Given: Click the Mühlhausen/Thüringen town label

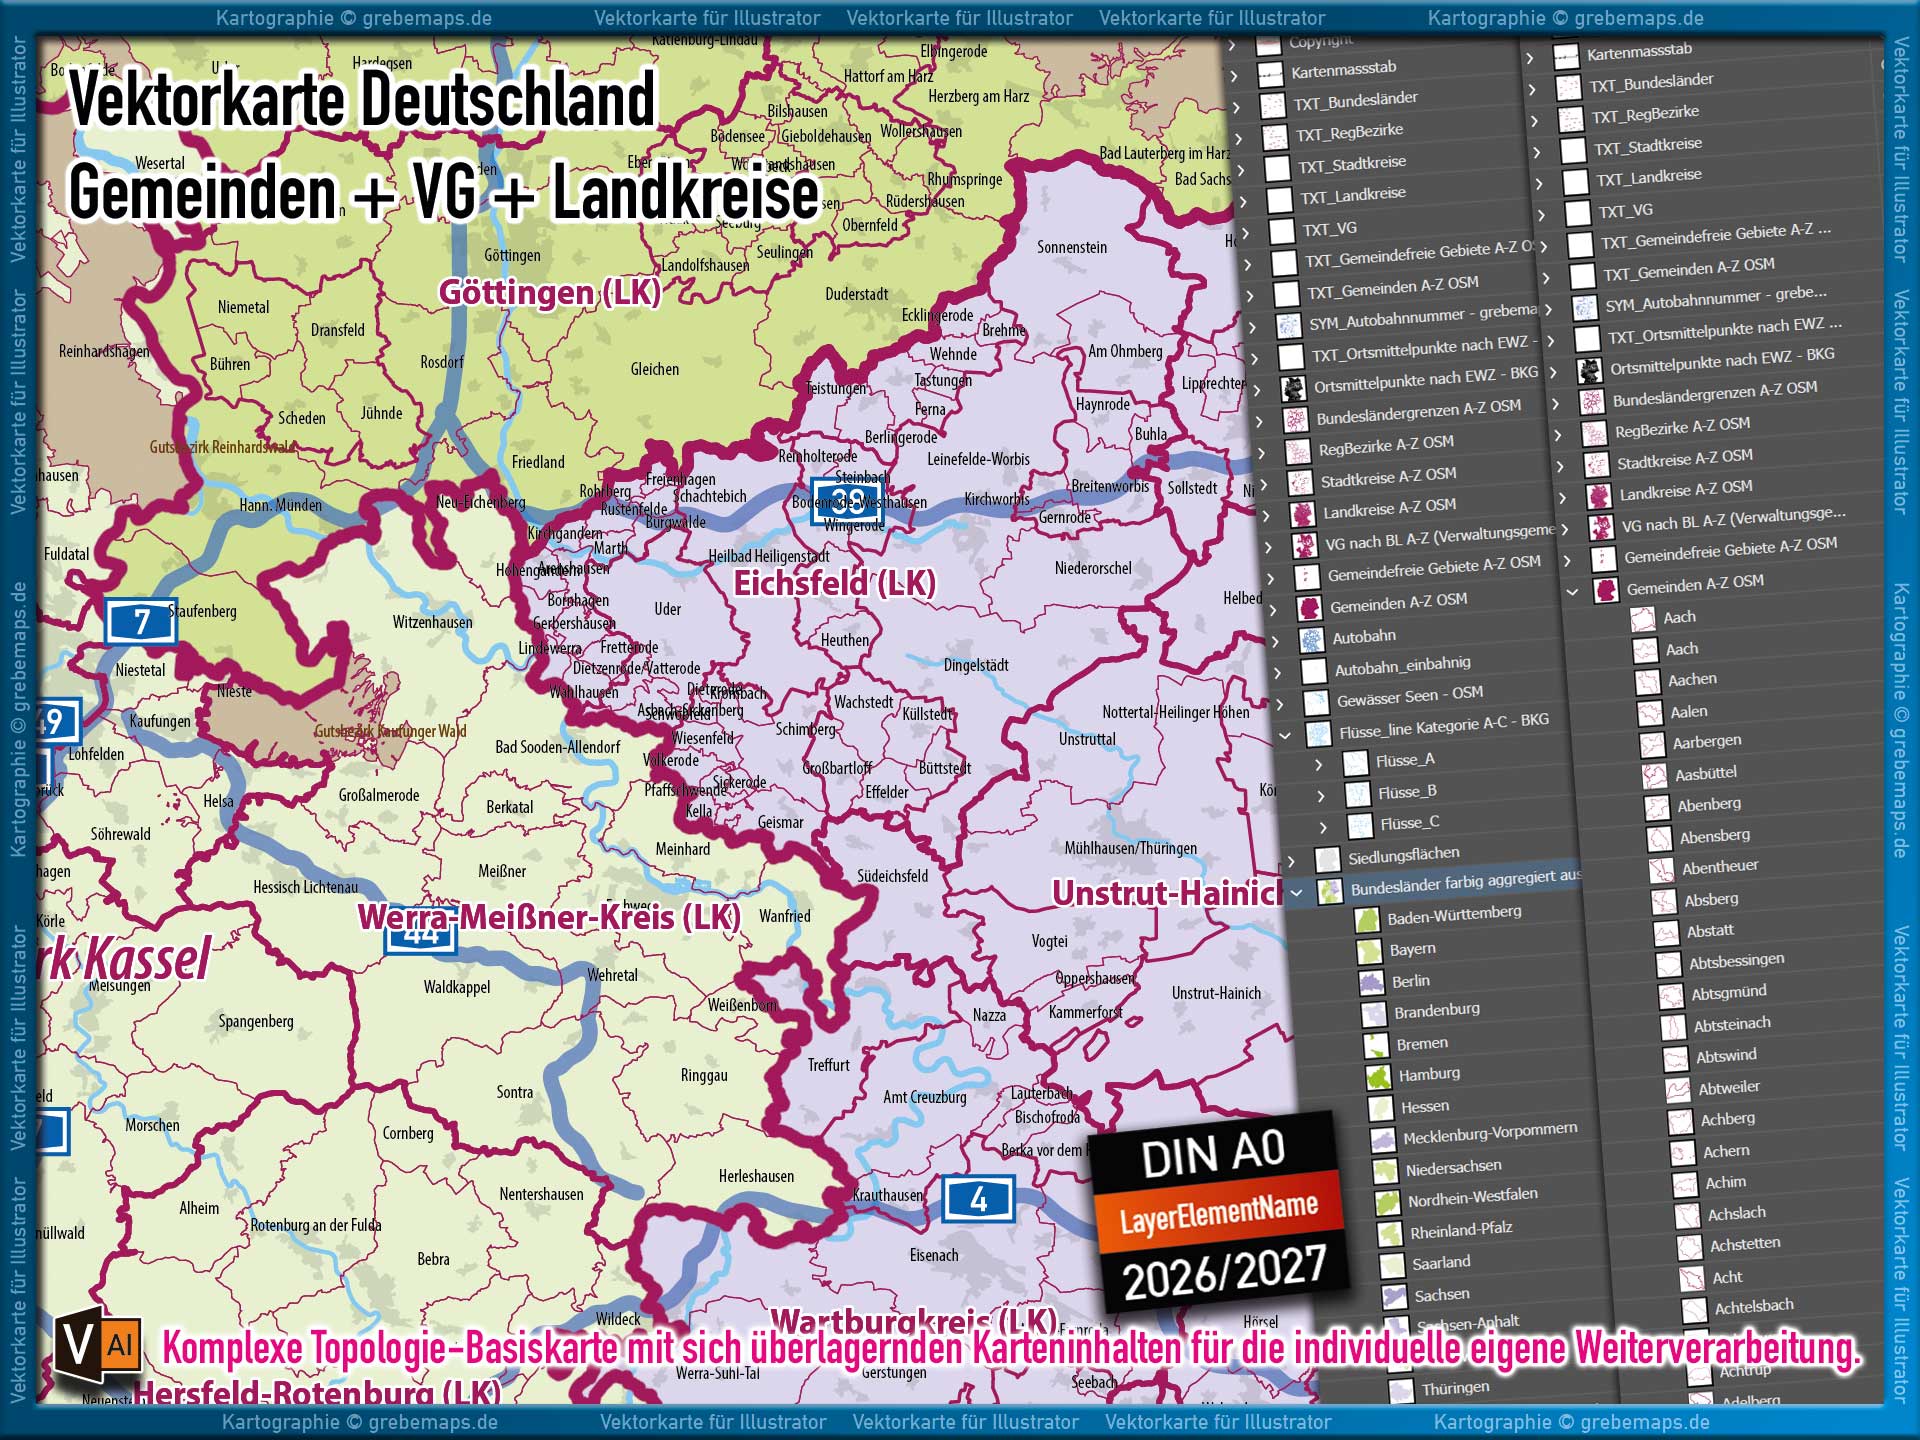Looking at the screenshot, I should click(x=1130, y=848).
